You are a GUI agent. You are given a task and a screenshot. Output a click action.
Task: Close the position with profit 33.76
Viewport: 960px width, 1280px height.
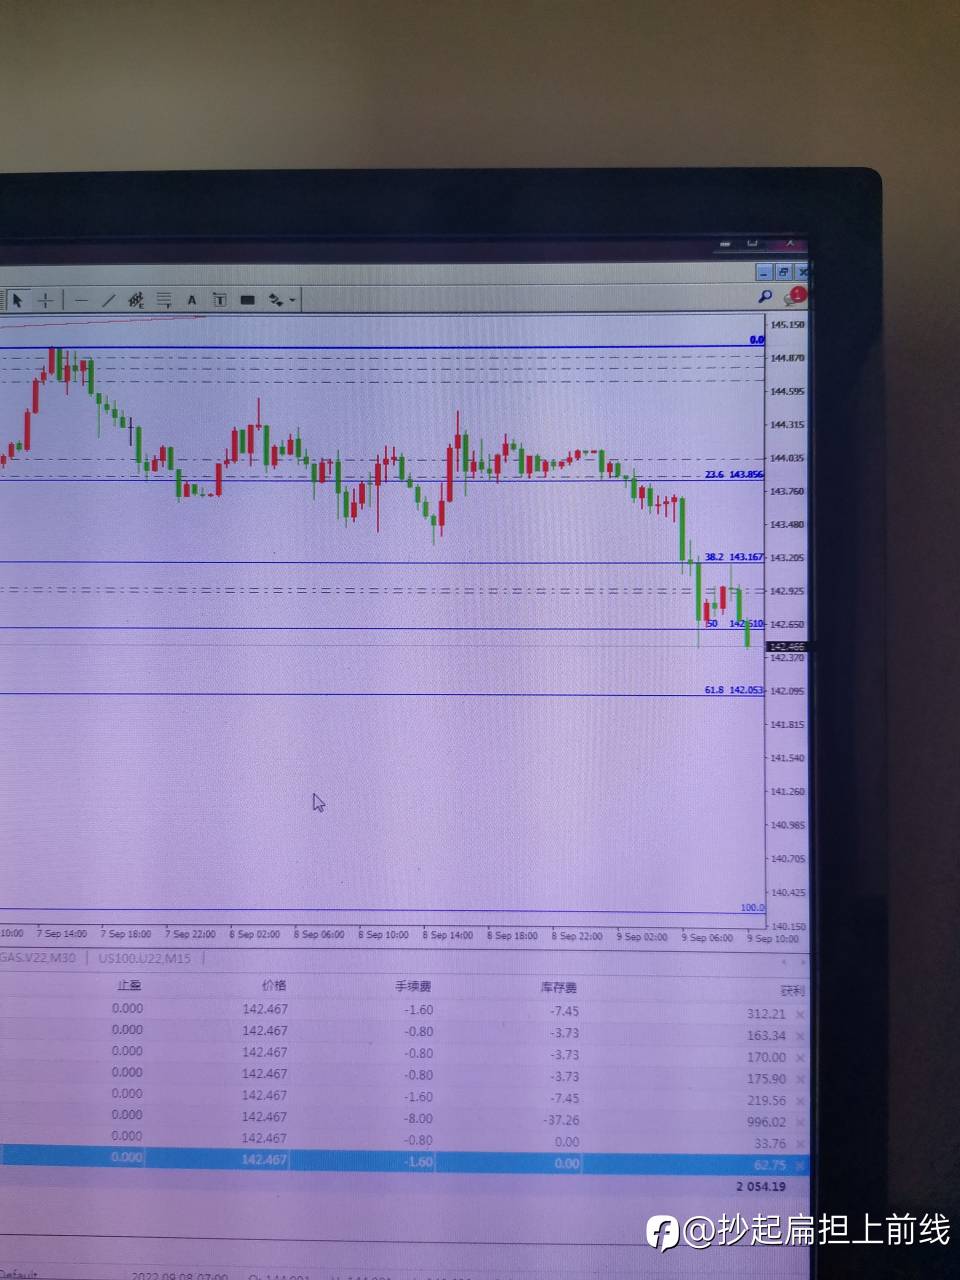tap(799, 1144)
